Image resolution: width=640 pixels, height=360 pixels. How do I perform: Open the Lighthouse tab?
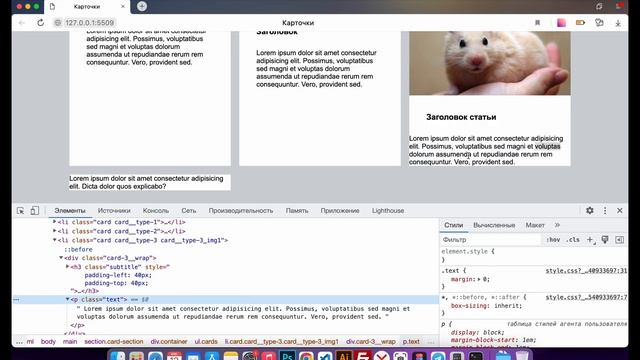coord(388,211)
